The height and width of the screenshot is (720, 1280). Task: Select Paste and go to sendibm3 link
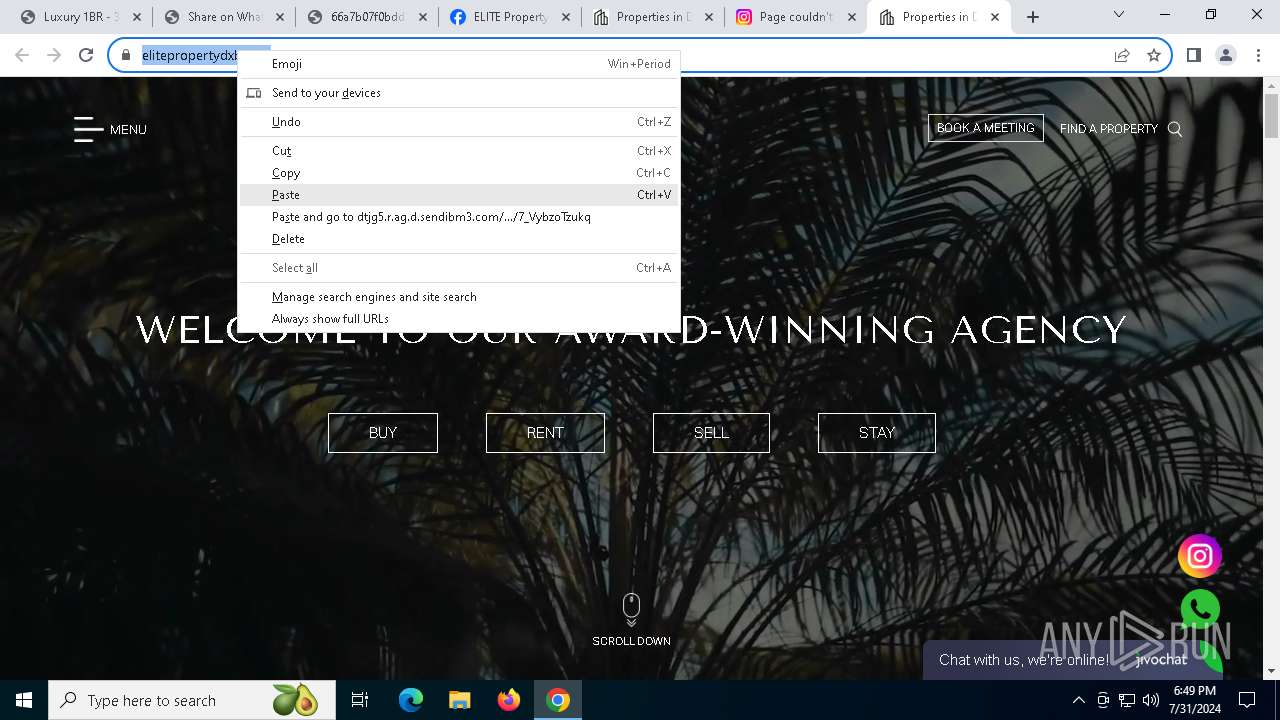click(459, 217)
